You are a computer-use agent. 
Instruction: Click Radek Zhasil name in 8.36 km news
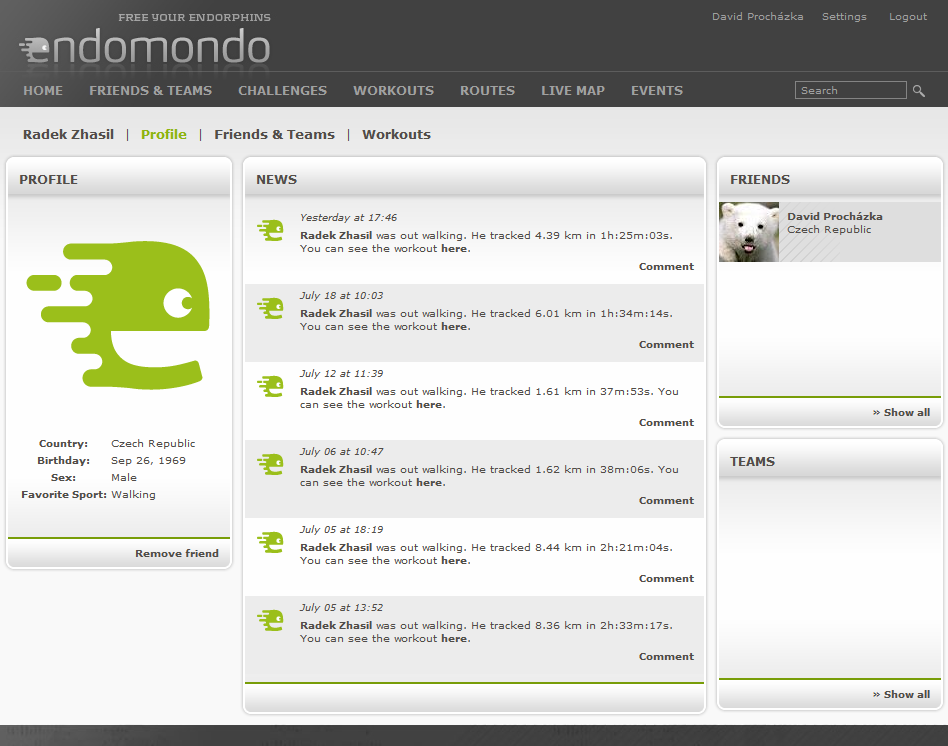[x=336, y=625]
